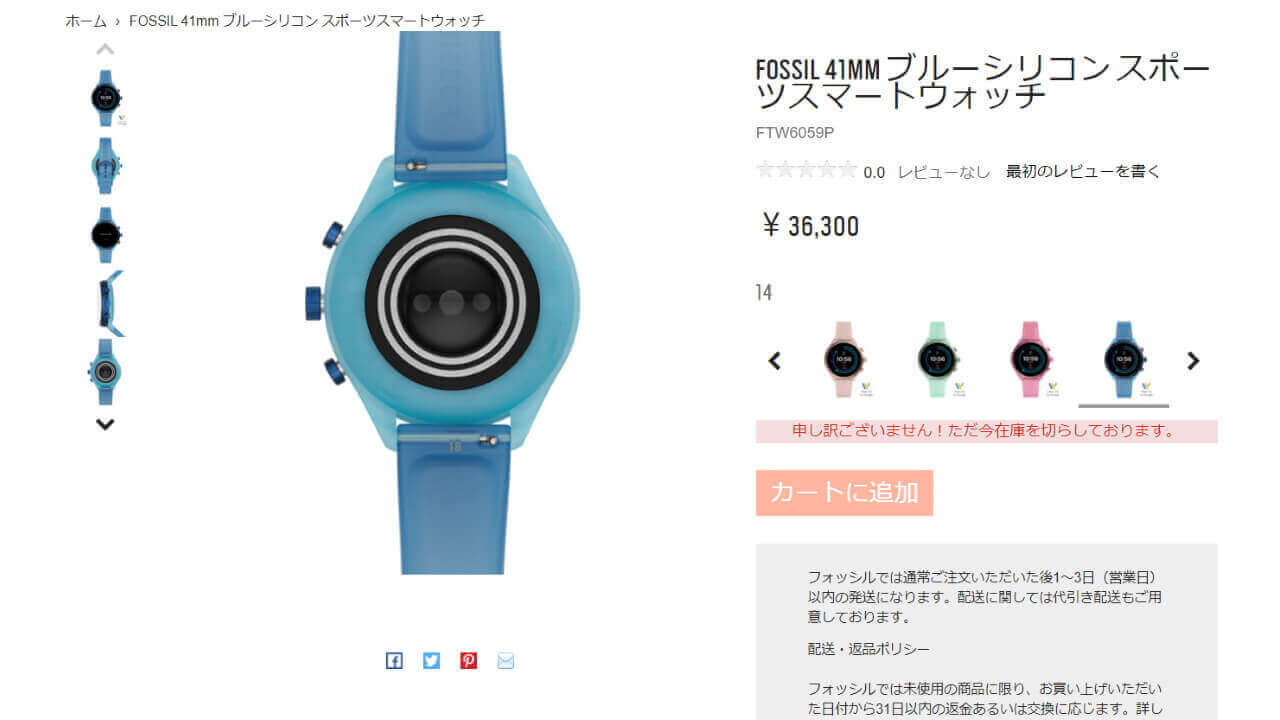Show earlier thumbnails with up chevron
The height and width of the screenshot is (720, 1280).
[x=105, y=49]
